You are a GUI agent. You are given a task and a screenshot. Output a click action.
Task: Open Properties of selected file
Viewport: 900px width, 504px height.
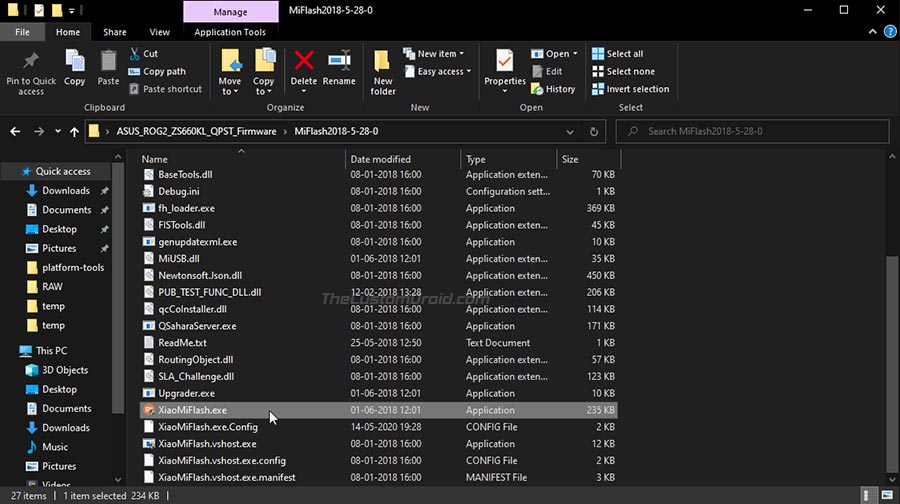tap(505, 68)
